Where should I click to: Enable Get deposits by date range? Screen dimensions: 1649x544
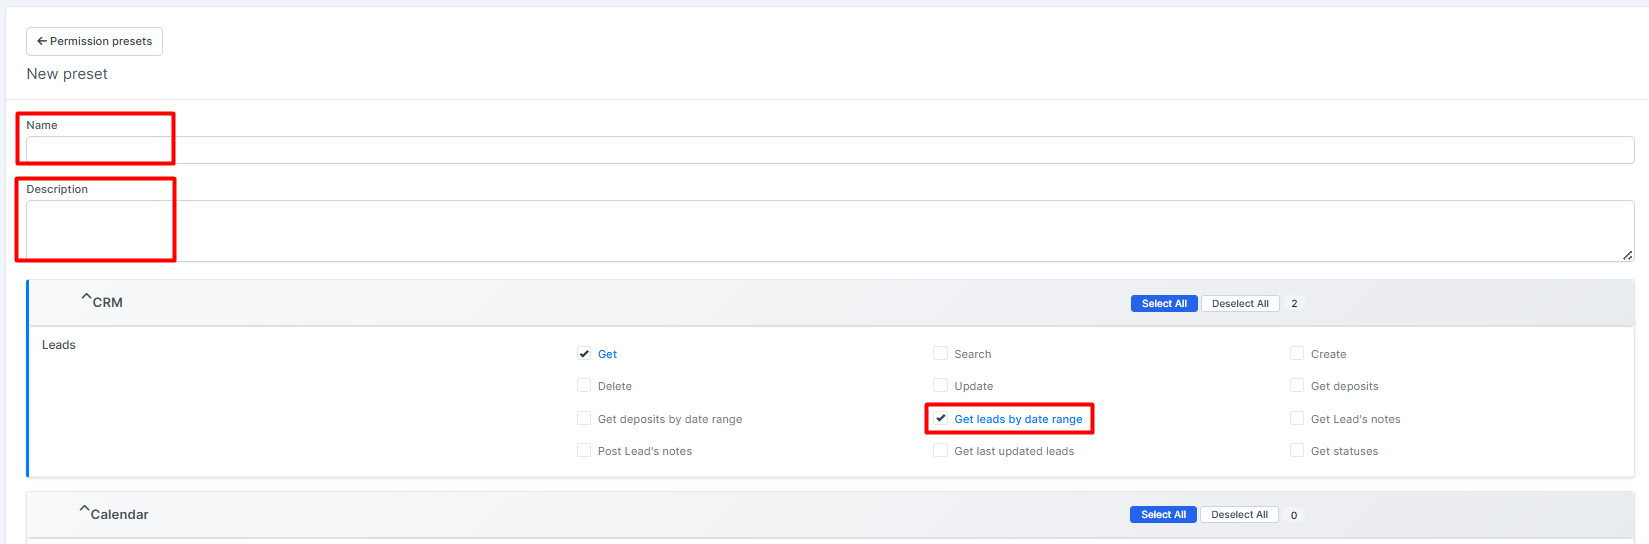(584, 419)
